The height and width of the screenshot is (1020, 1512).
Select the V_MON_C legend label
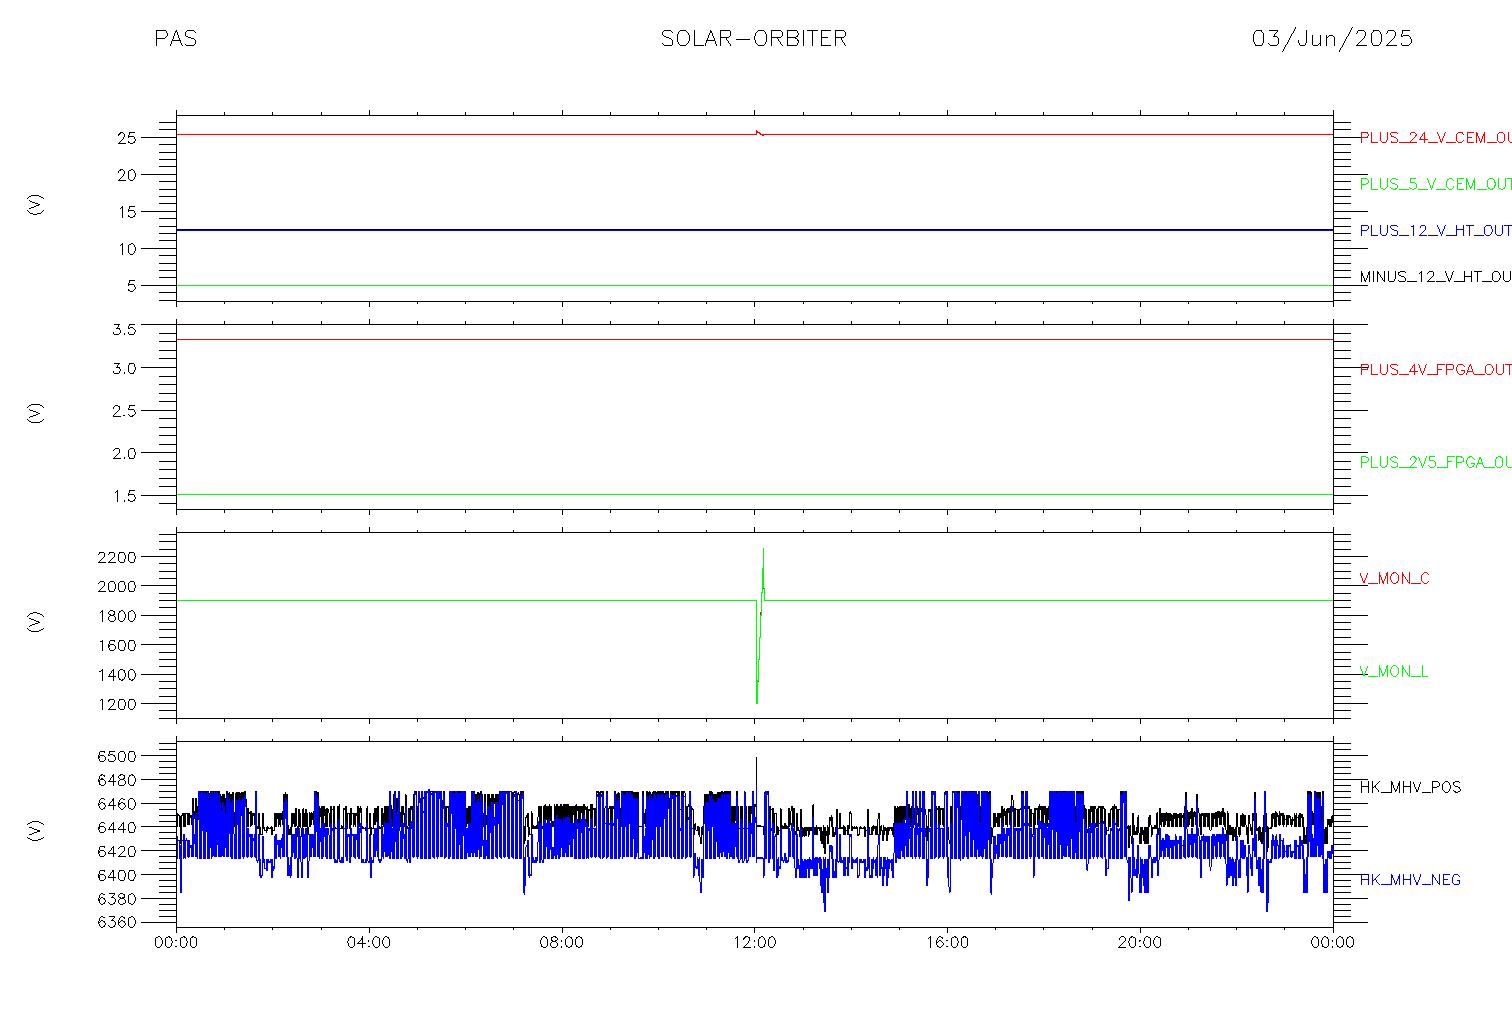[x=1394, y=578]
